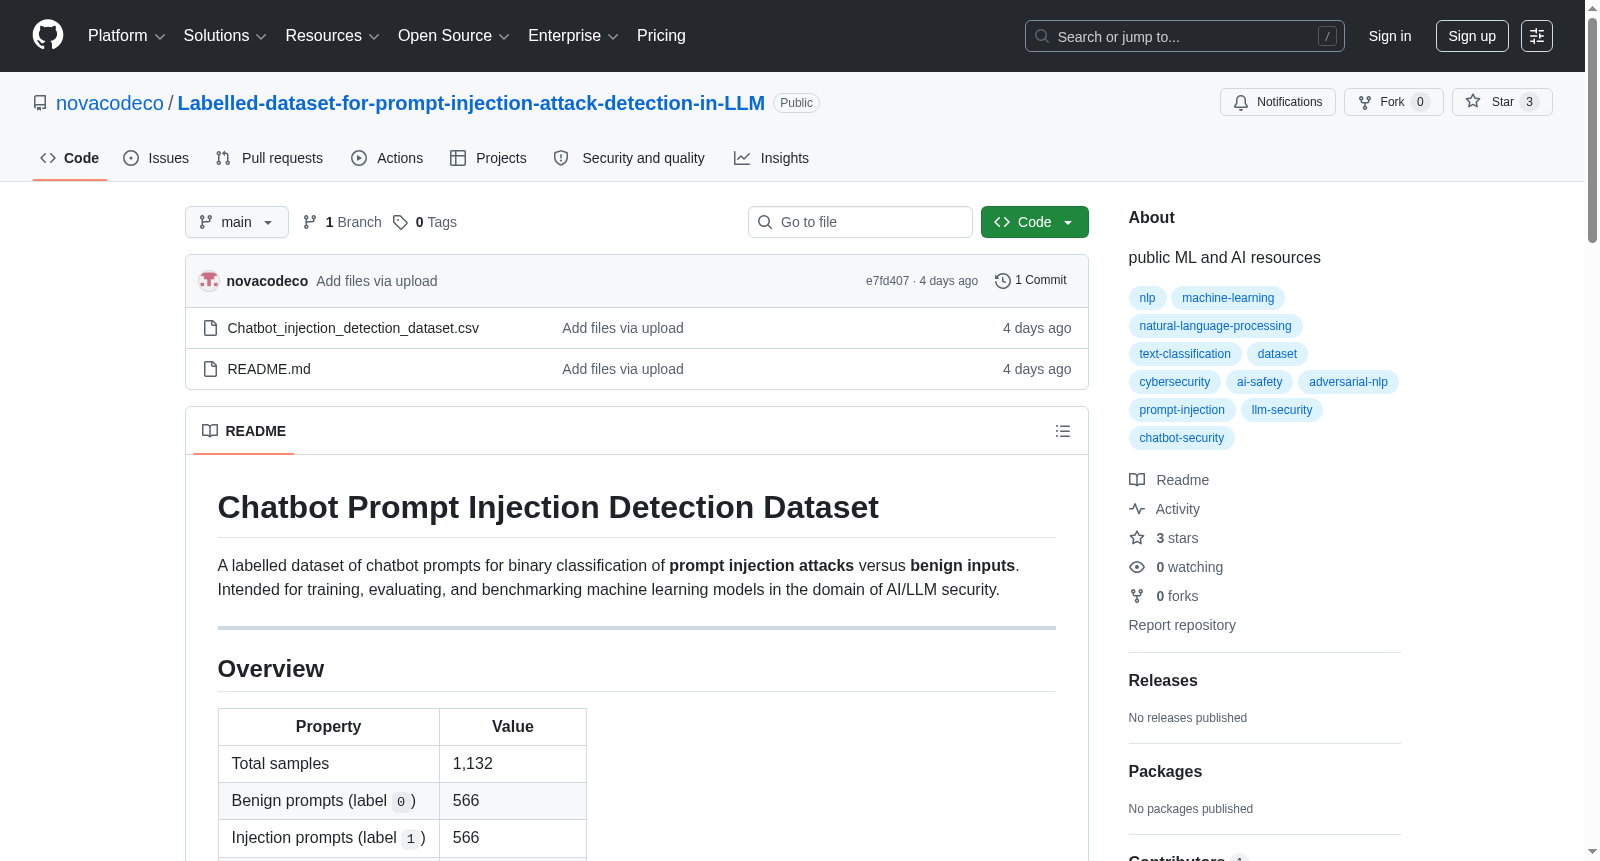1600x861 pixels.
Task: Click the repository icon beside novacodeco
Action: (40, 103)
